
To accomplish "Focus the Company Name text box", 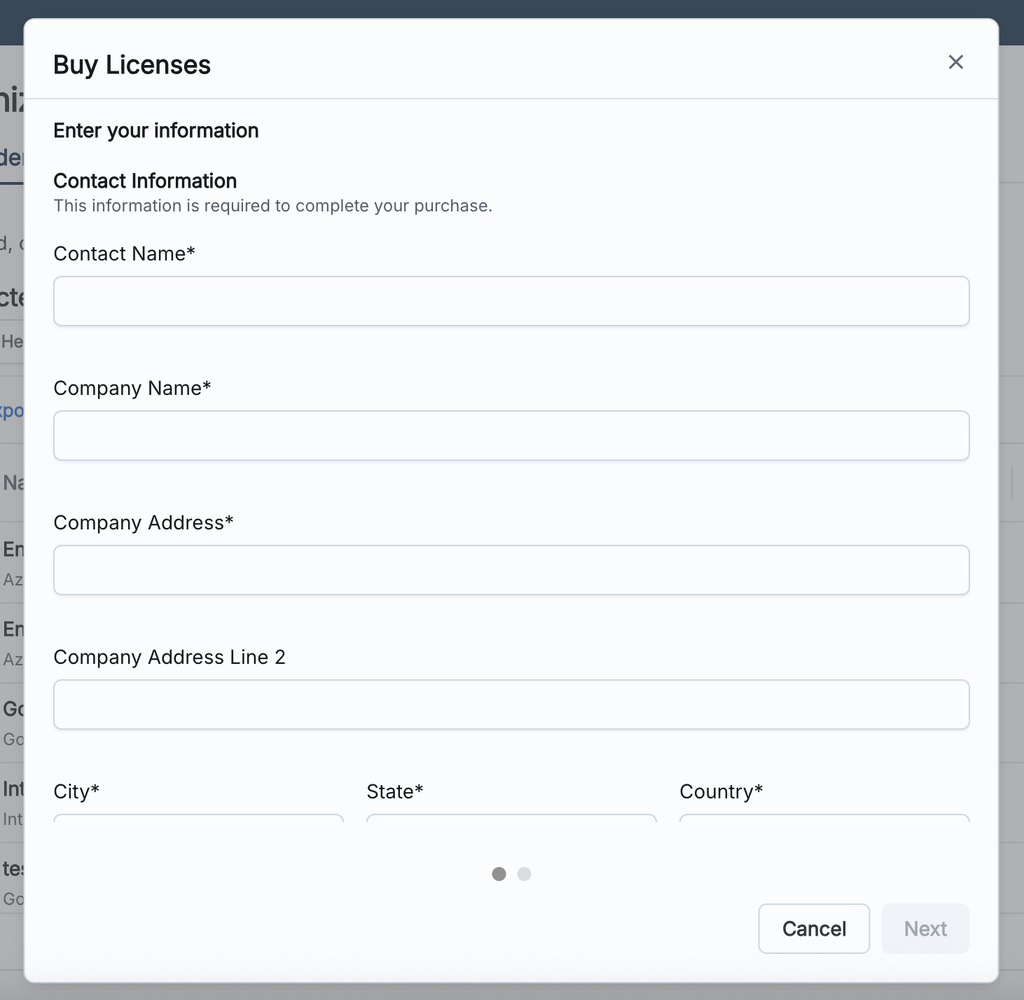I will coord(511,436).
